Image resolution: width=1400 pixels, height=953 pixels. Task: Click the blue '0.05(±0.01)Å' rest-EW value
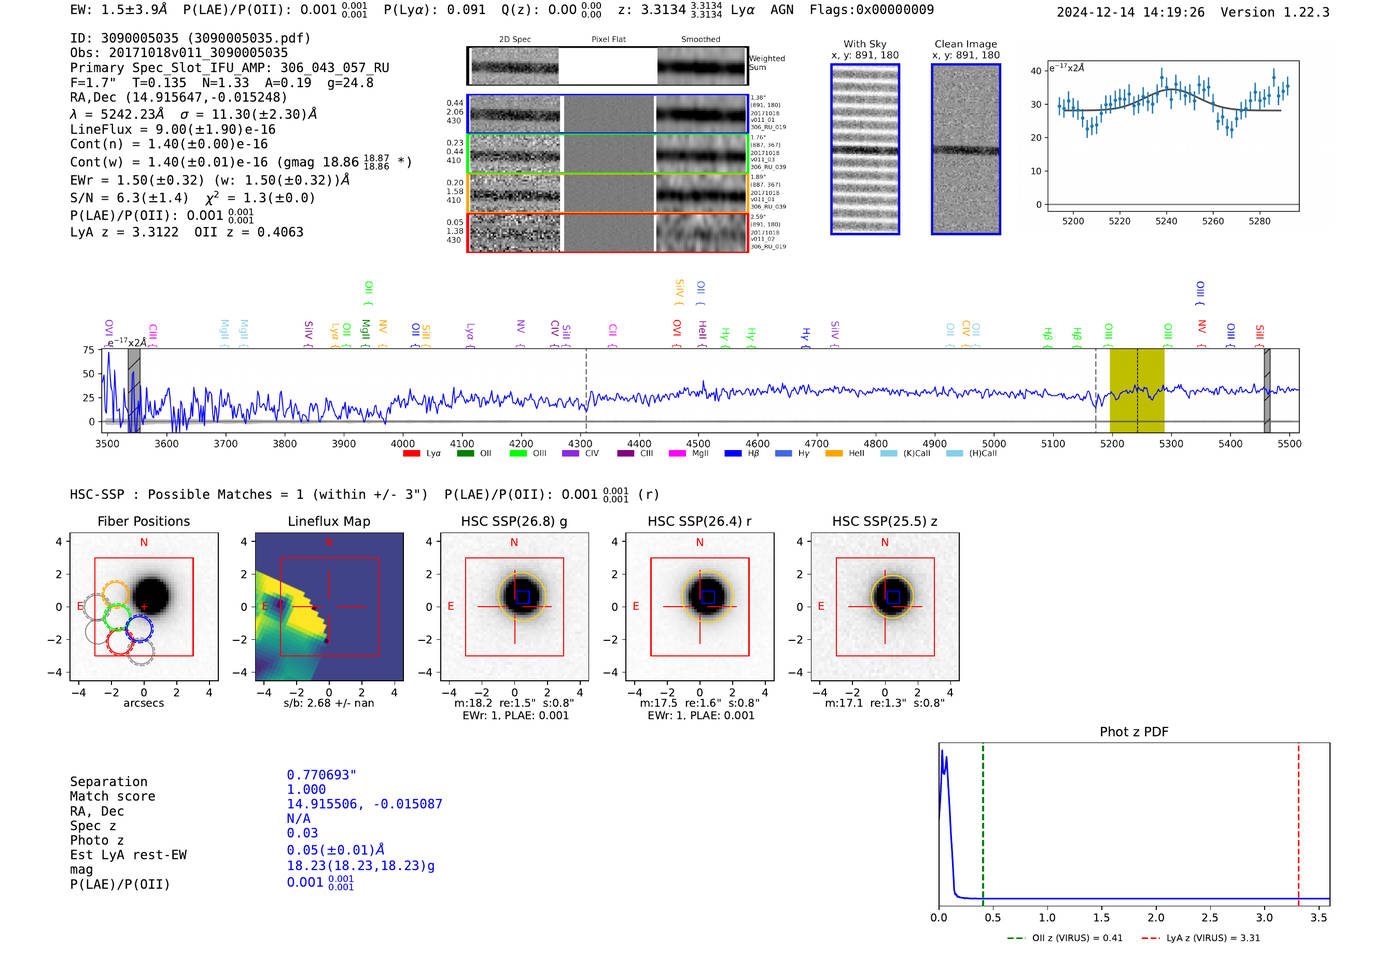(335, 850)
